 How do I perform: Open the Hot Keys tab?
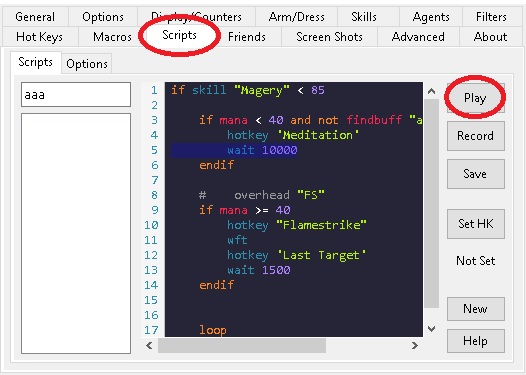point(39,37)
